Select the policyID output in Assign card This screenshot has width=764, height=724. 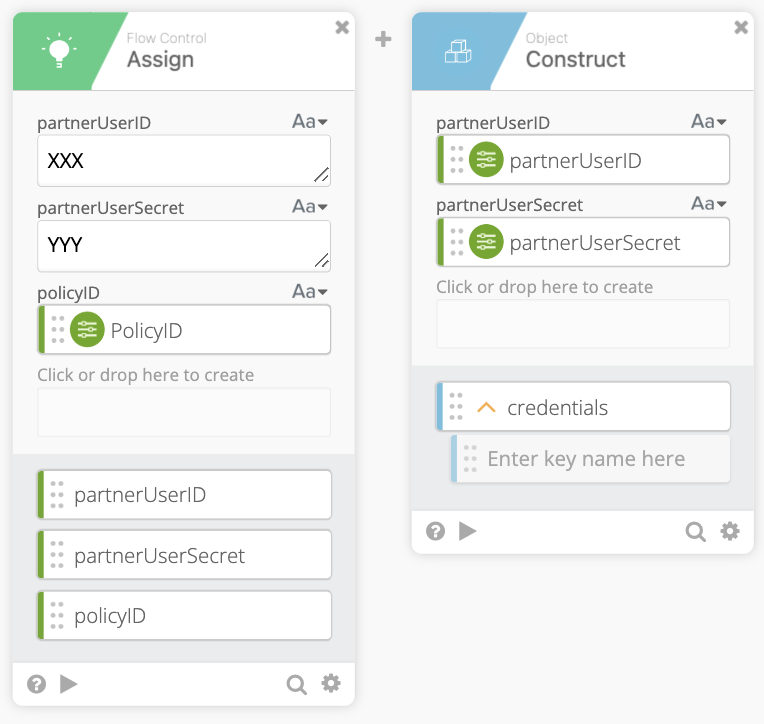tap(184, 616)
